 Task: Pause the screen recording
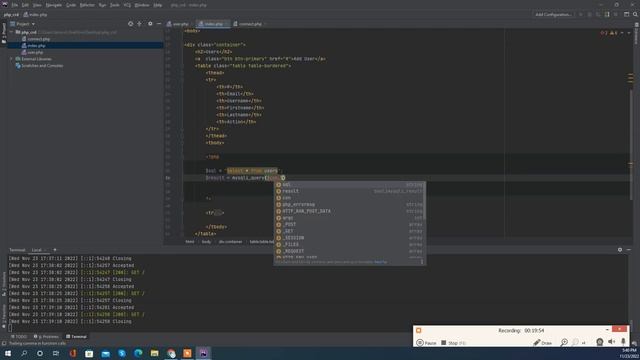click(426, 343)
